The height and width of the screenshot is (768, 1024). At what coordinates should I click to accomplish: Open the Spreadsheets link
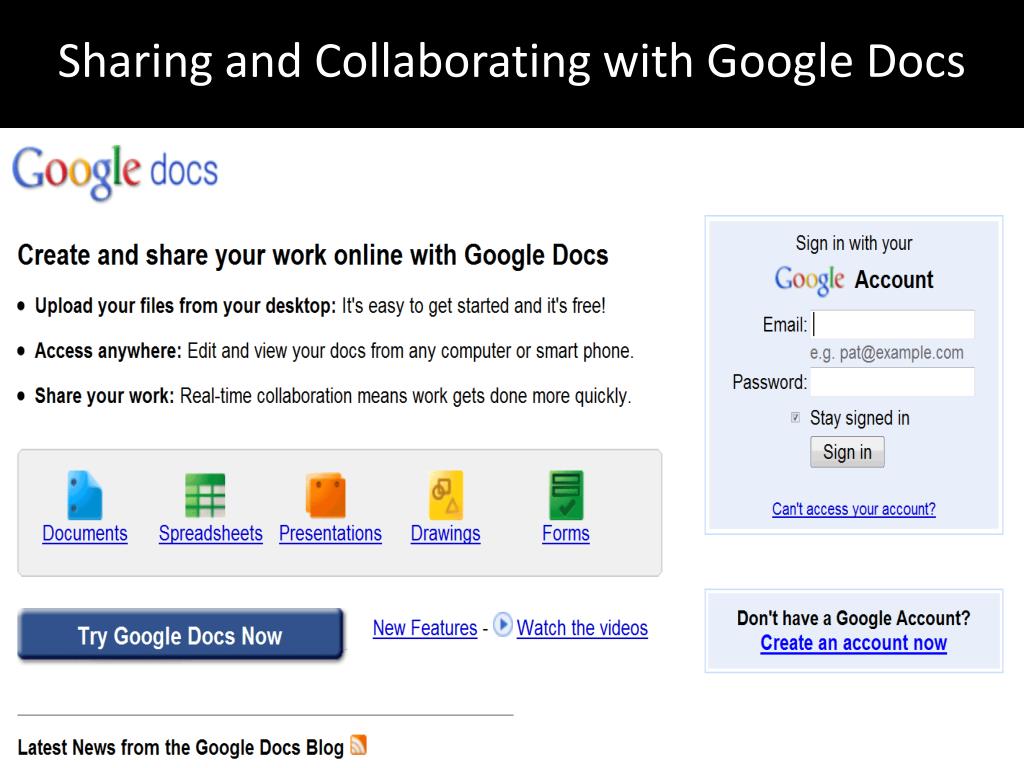[x=210, y=534]
